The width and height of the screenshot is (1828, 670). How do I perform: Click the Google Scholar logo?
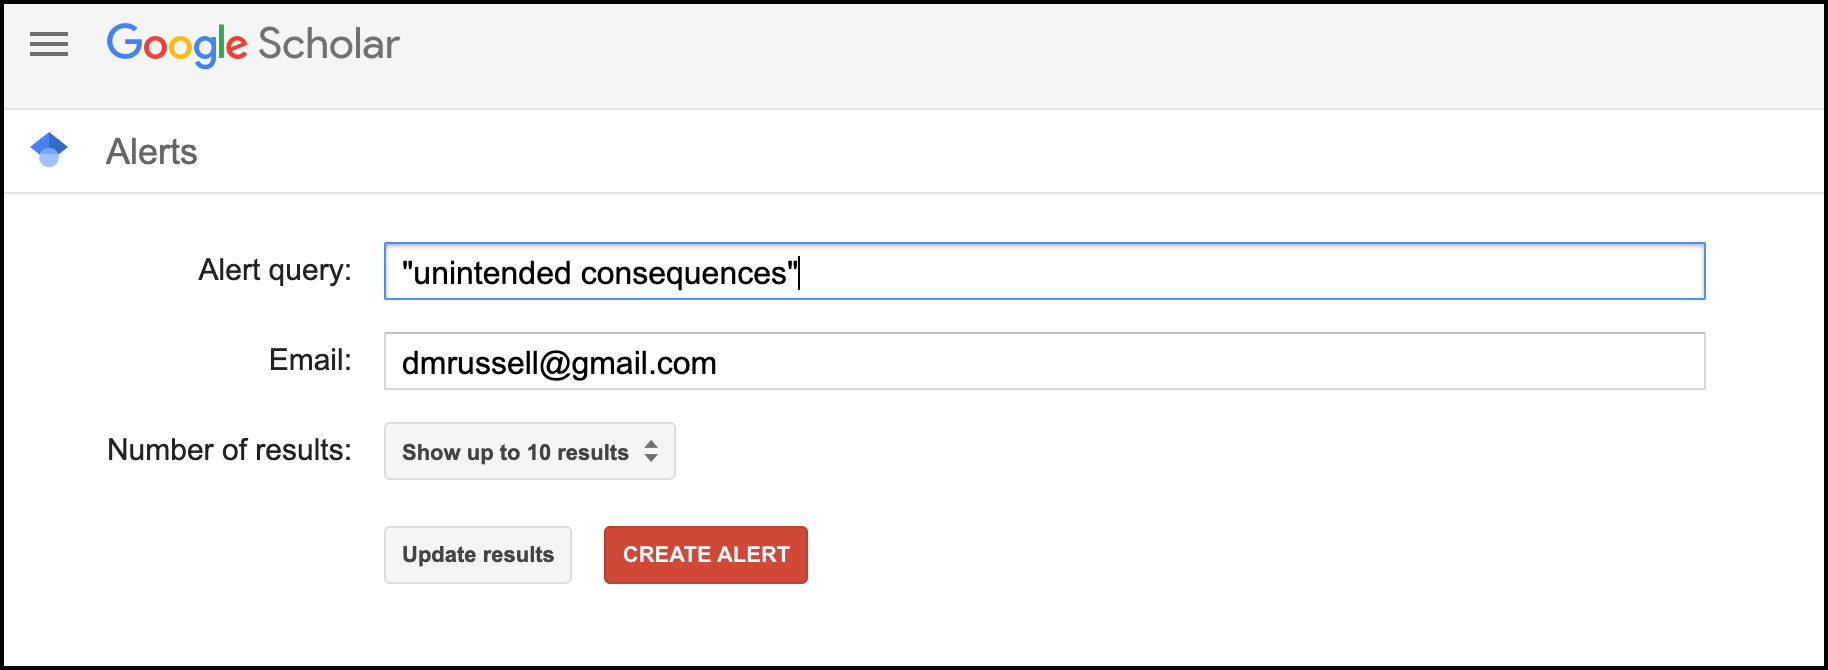(x=253, y=45)
